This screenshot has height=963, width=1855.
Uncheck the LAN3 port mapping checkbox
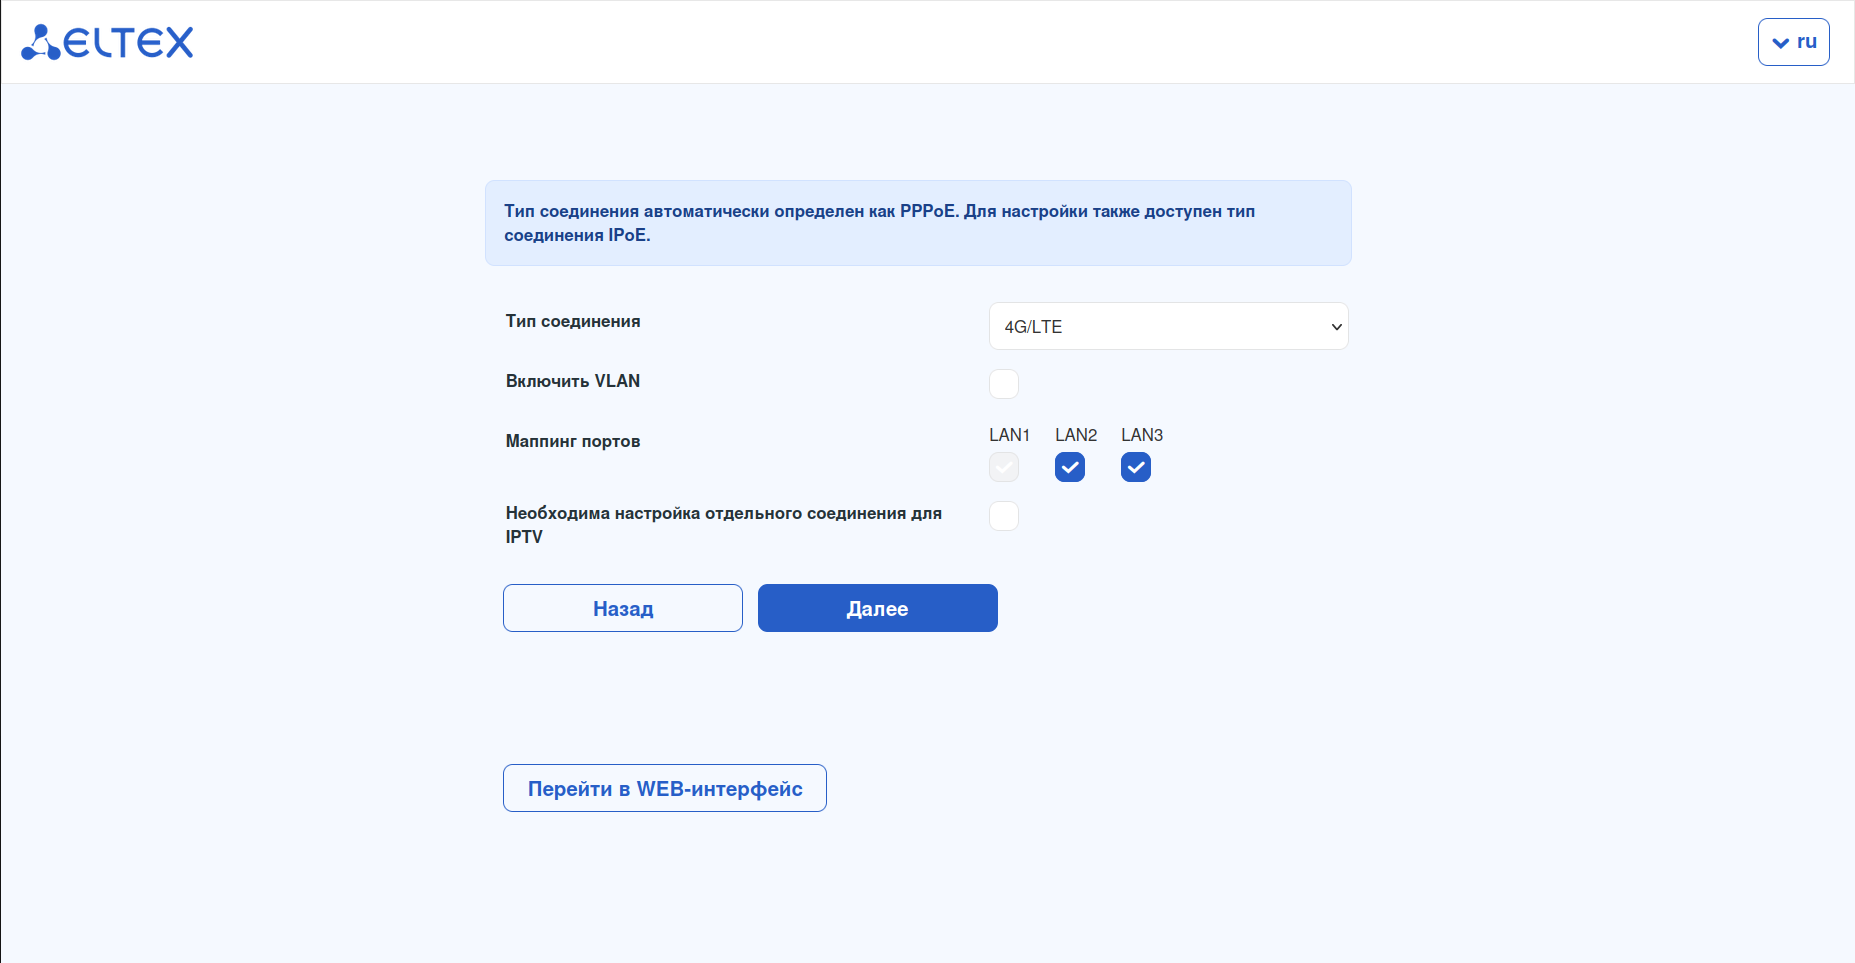[x=1136, y=467]
